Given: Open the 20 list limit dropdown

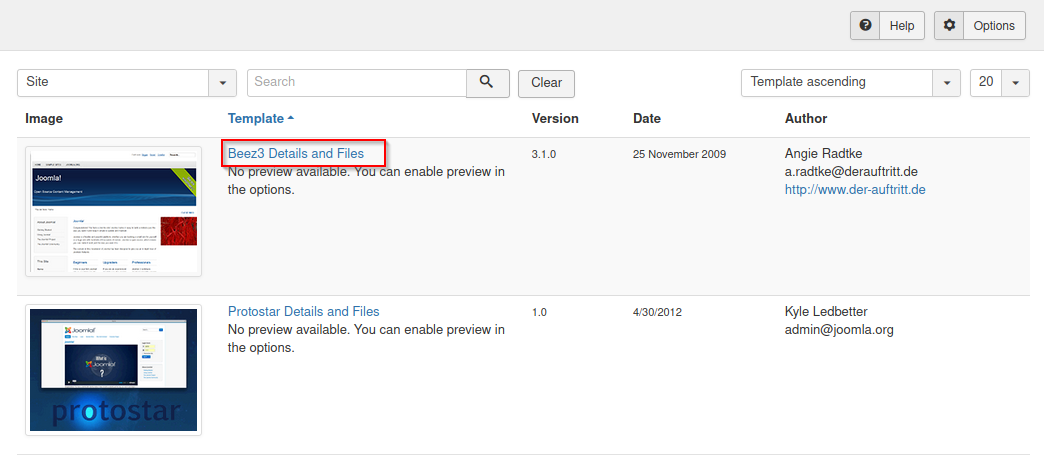Looking at the screenshot, I should pos(999,82).
